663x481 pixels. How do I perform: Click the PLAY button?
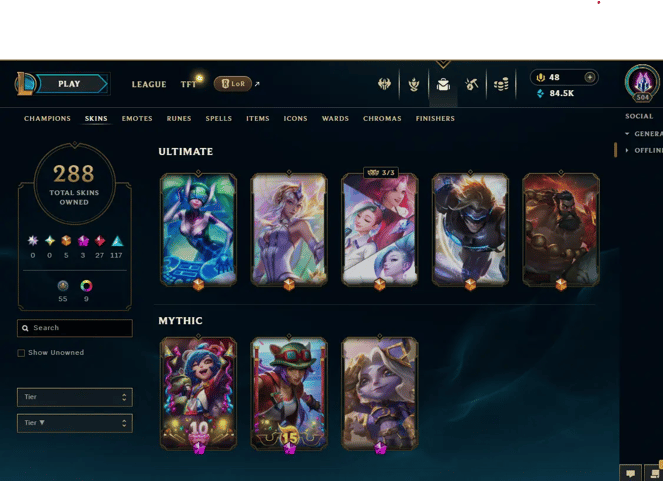71,84
